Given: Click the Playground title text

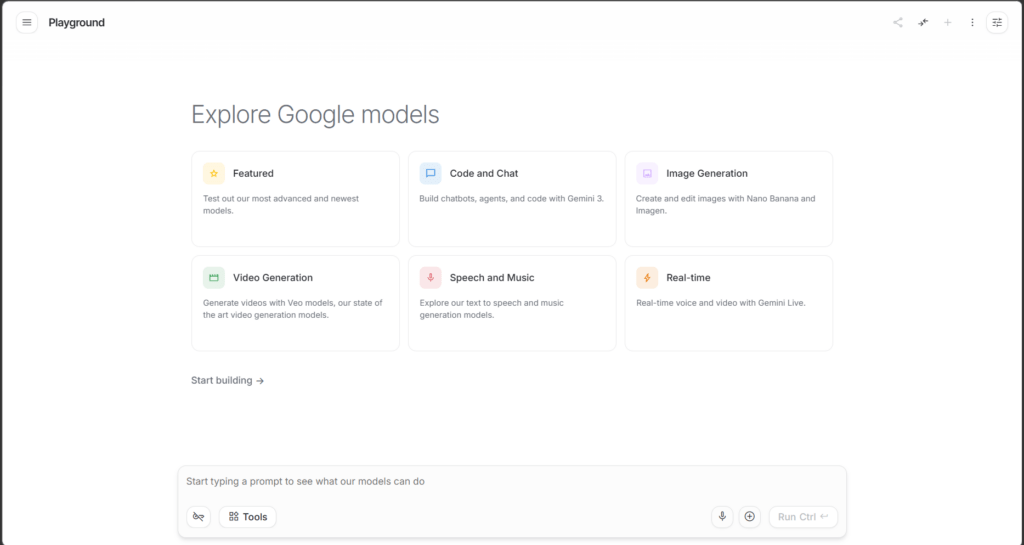Looking at the screenshot, I should point(76,22).
